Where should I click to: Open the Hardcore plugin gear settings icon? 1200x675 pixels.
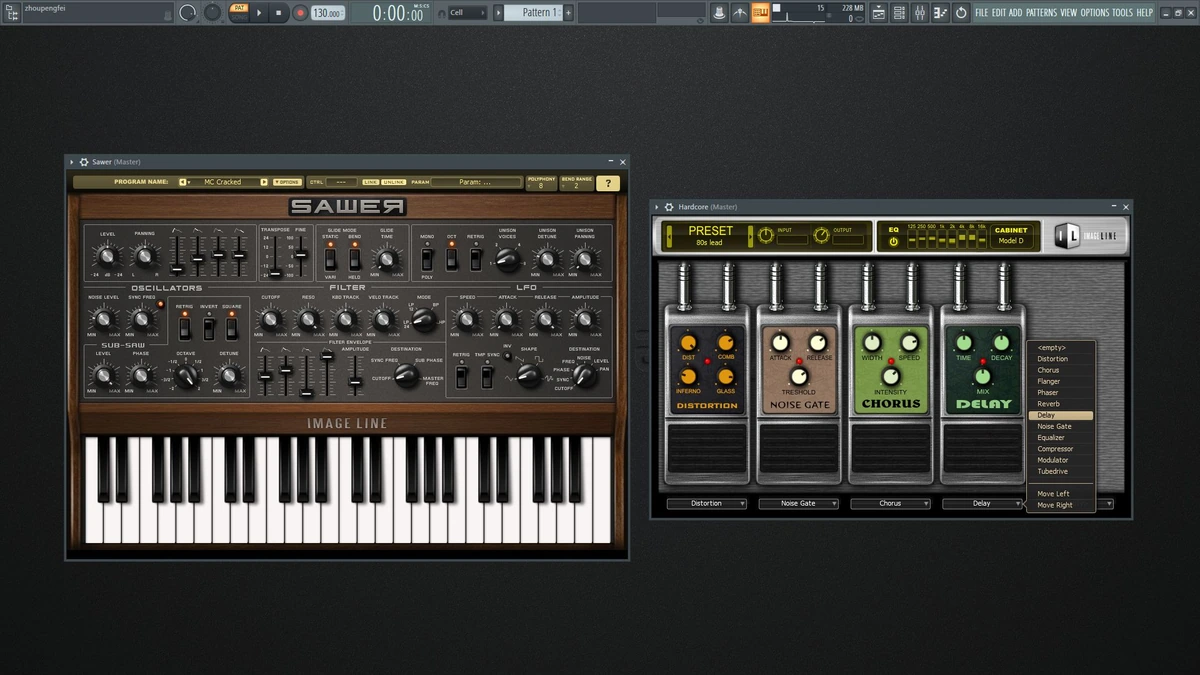click(670, 207)
